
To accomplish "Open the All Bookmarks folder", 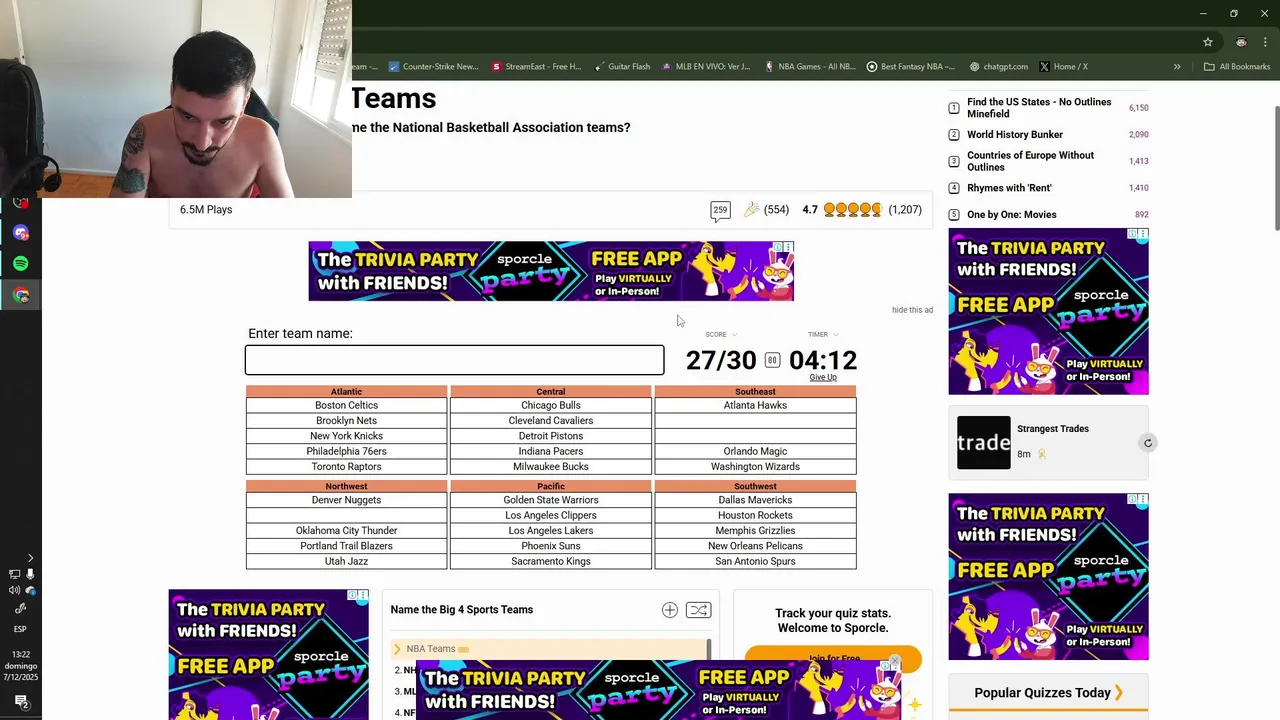I will click(1237, 67).
